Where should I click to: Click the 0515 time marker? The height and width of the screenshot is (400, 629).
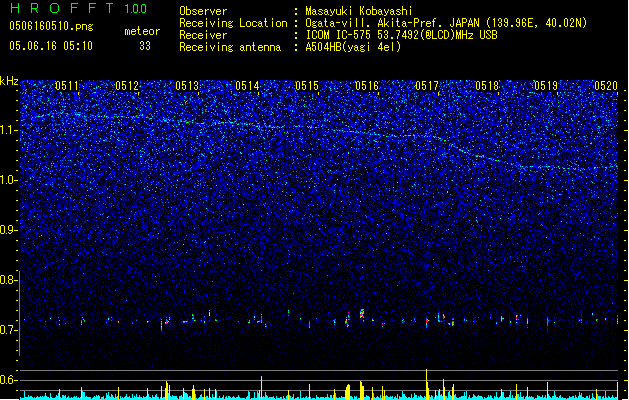[x=307, y=86]
